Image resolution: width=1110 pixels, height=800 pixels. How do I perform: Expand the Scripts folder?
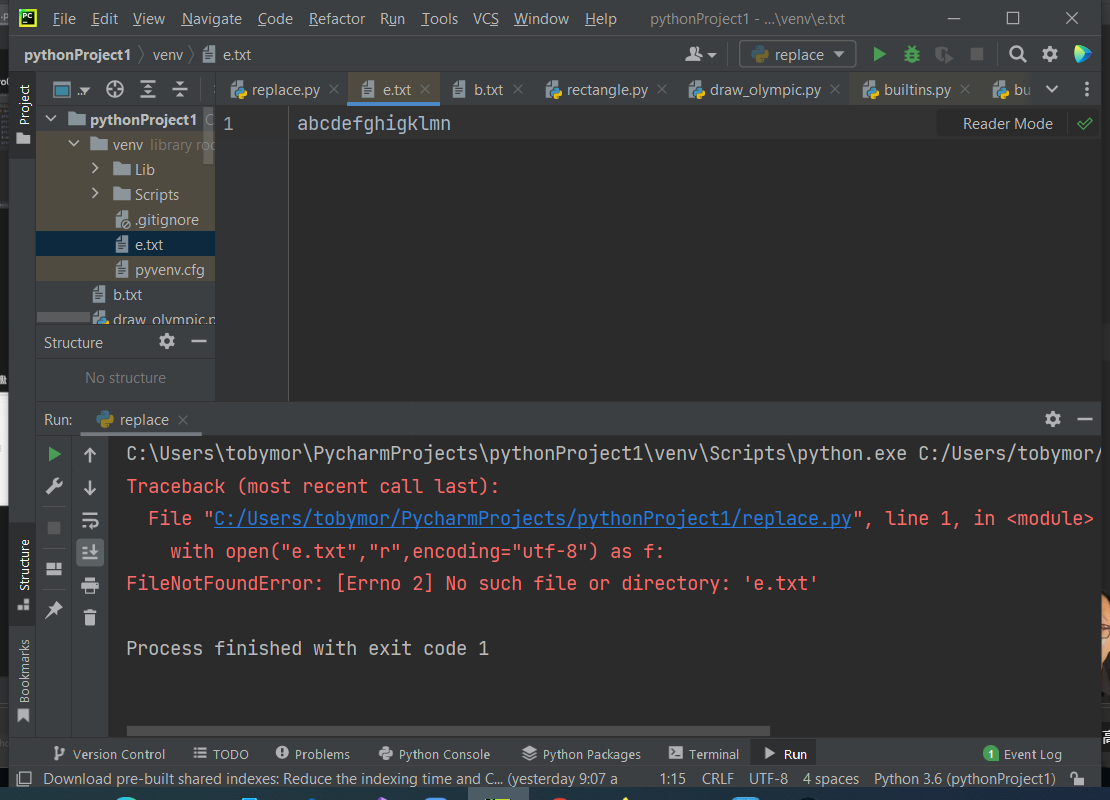[96, 193]
